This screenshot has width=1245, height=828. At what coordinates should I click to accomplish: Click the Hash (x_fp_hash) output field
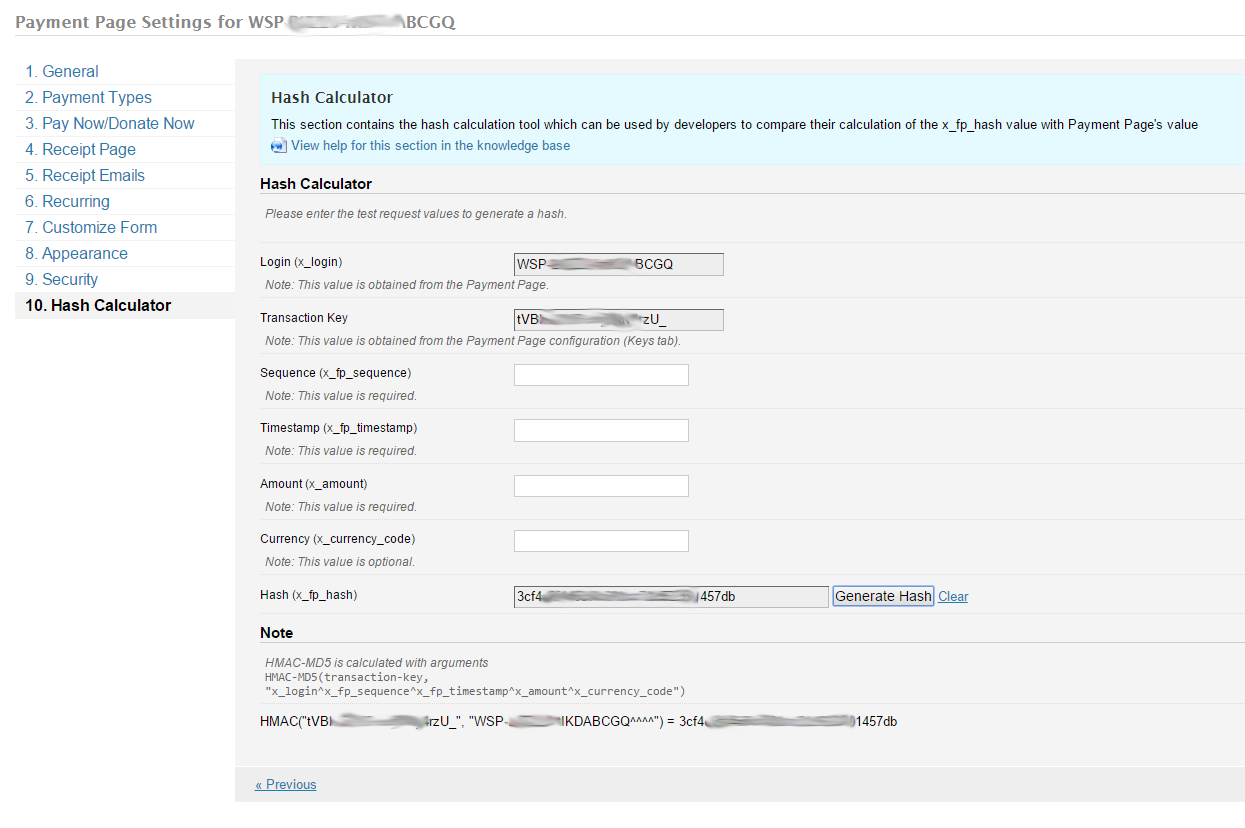pyautogui.click(x=670, y=597)
